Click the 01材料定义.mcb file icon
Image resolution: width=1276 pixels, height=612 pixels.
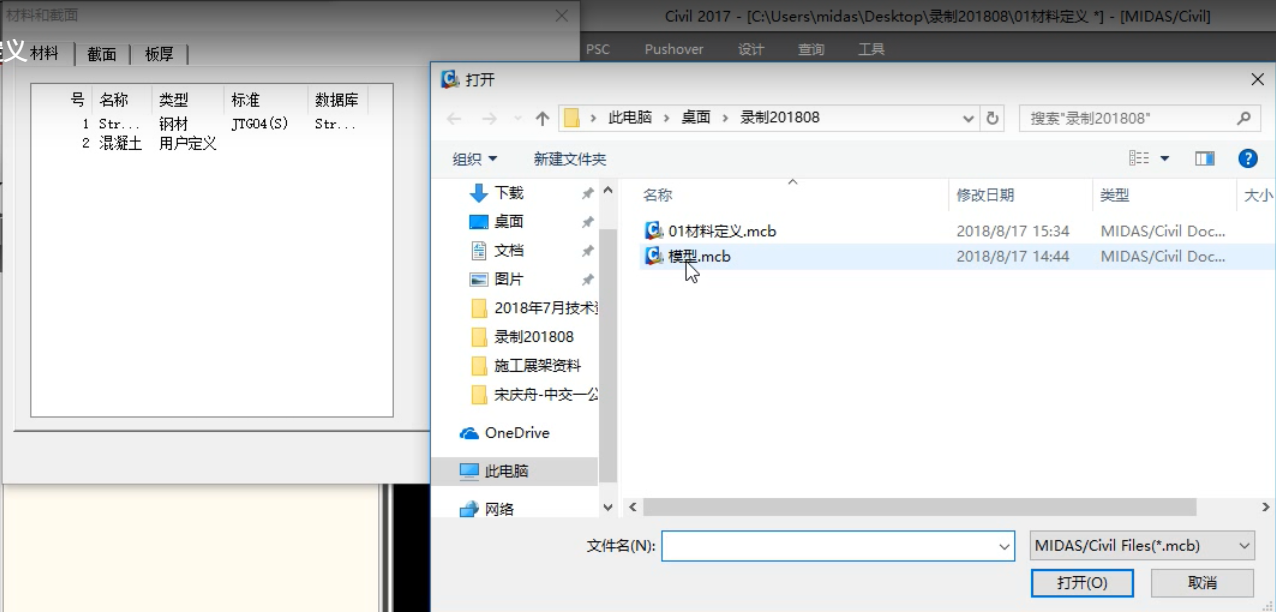pos(654,231)
